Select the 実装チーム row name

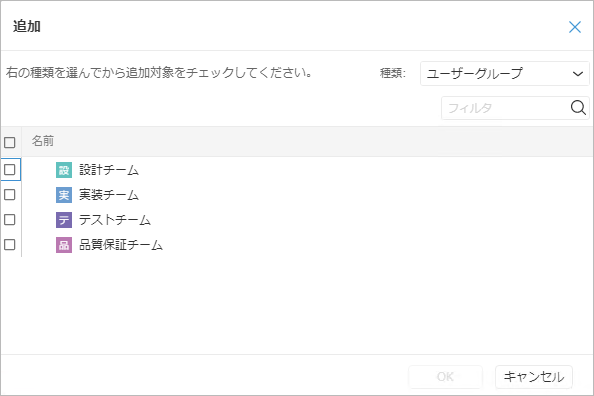[x=109, y=195]
